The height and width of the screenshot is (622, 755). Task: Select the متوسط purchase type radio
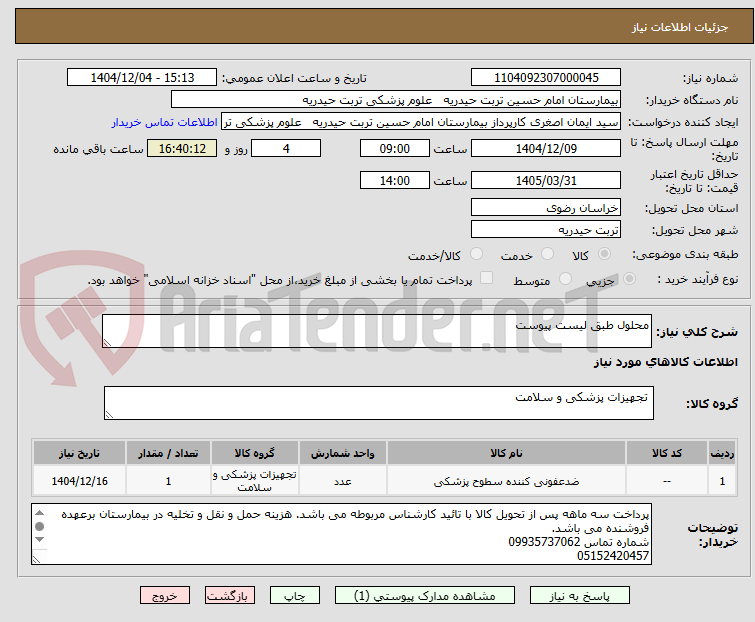pos(565,279)
